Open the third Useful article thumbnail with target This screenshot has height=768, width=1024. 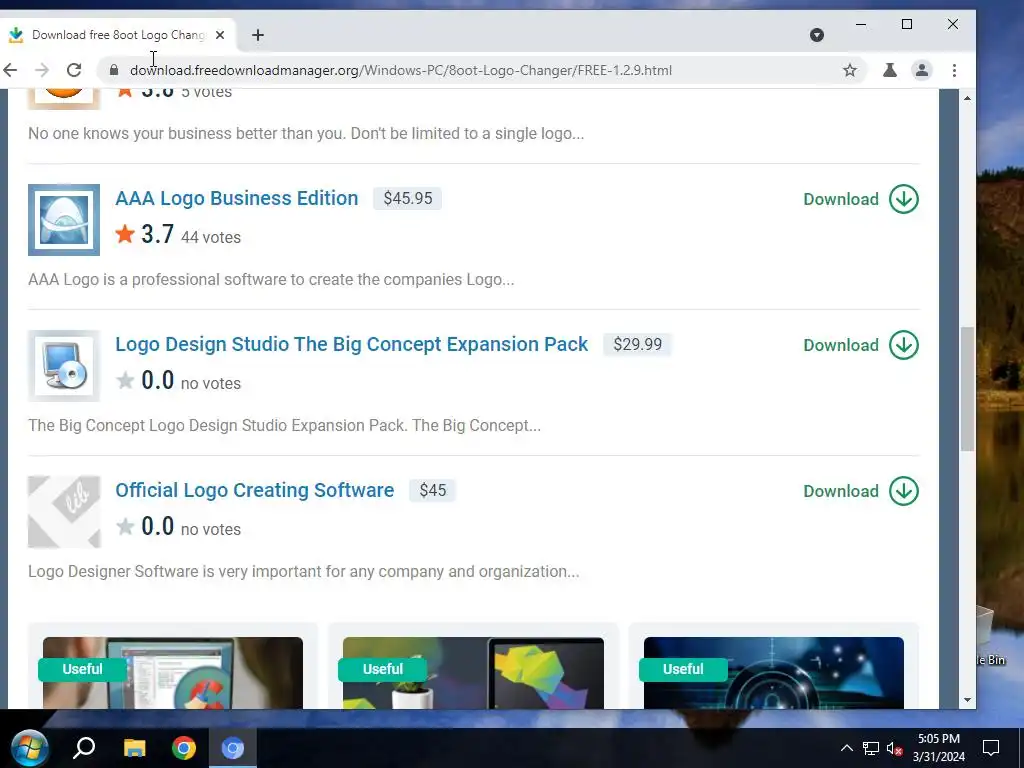click(774, 673)
